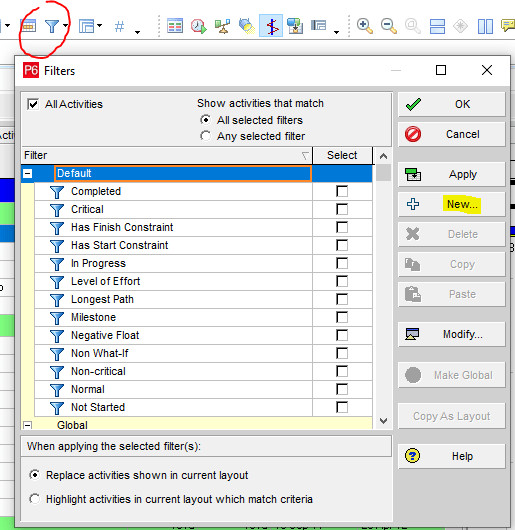Click the Level Resources icon

tap(222, 26)
